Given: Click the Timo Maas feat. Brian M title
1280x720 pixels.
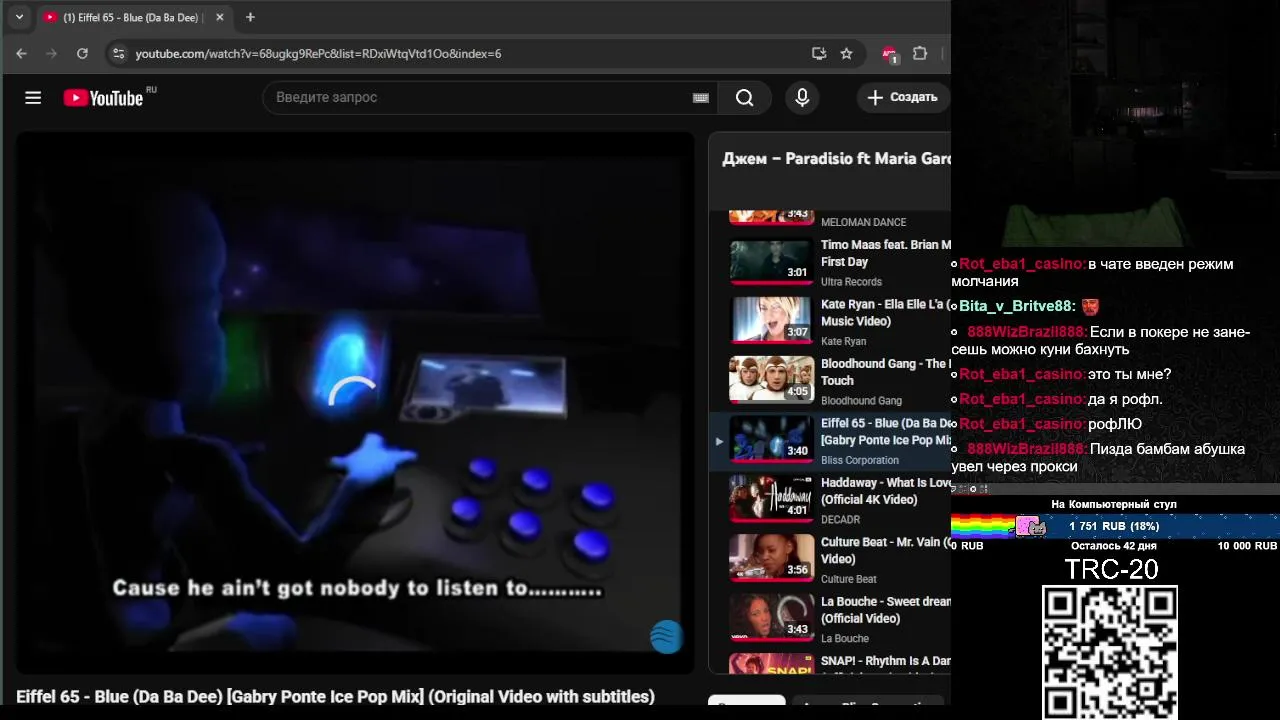Looking at the screenshot, I should [x=885, y=253].
